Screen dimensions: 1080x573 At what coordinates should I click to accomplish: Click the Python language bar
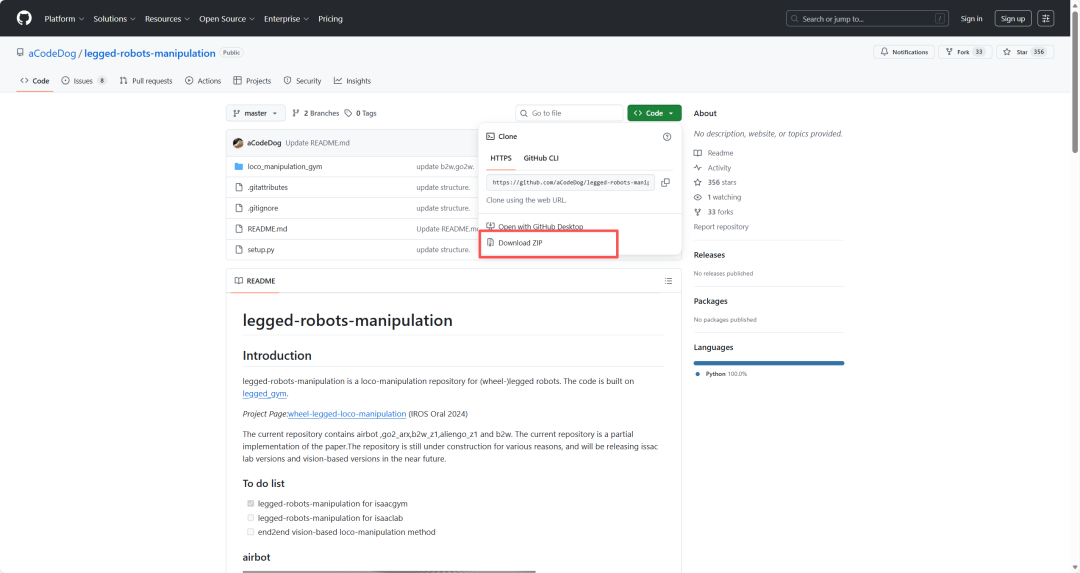(x=769, y=363)
